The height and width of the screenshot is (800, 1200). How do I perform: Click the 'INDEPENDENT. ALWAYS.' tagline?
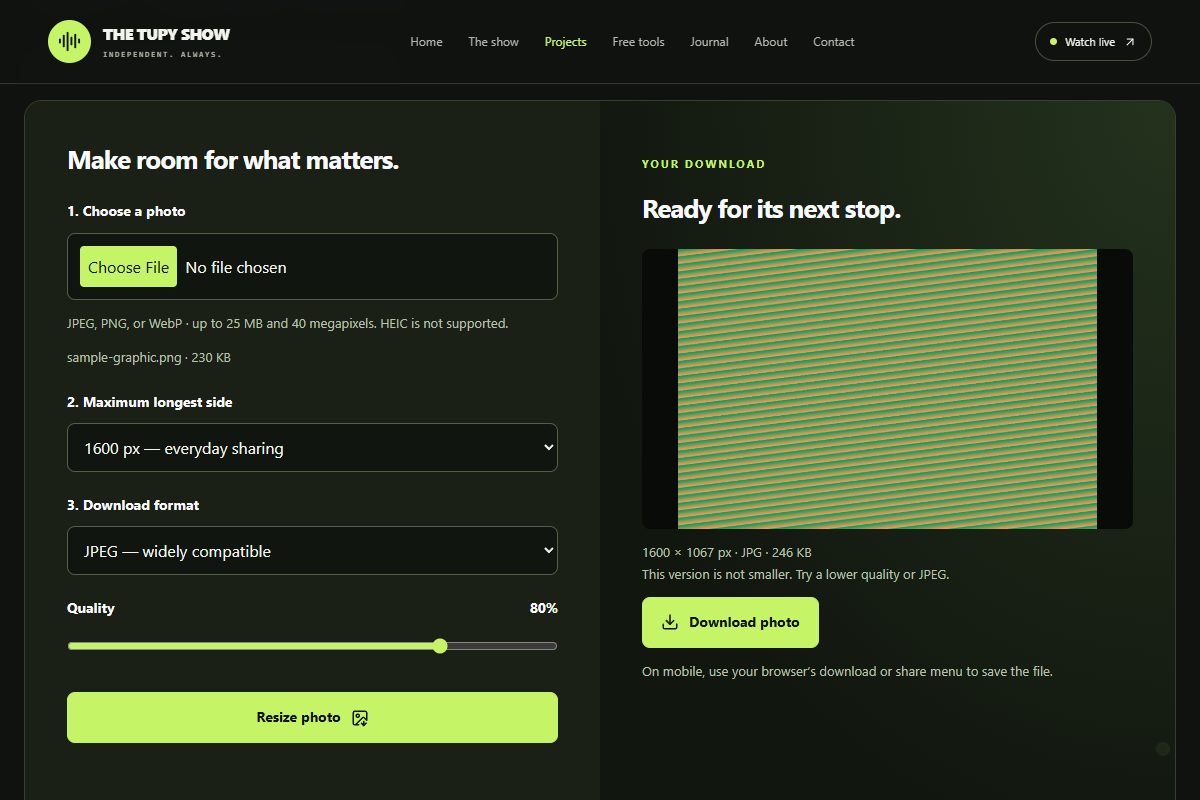tap(162, 54)
